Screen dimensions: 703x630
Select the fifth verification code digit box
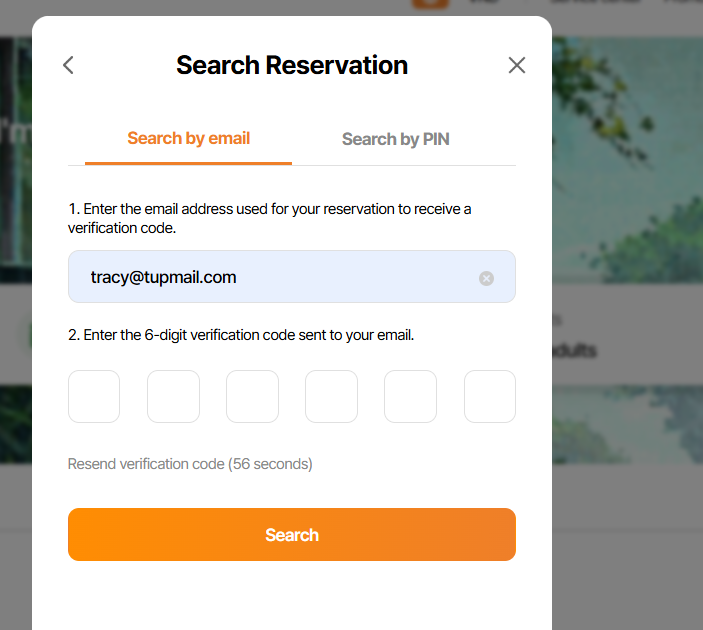[410, 396]
